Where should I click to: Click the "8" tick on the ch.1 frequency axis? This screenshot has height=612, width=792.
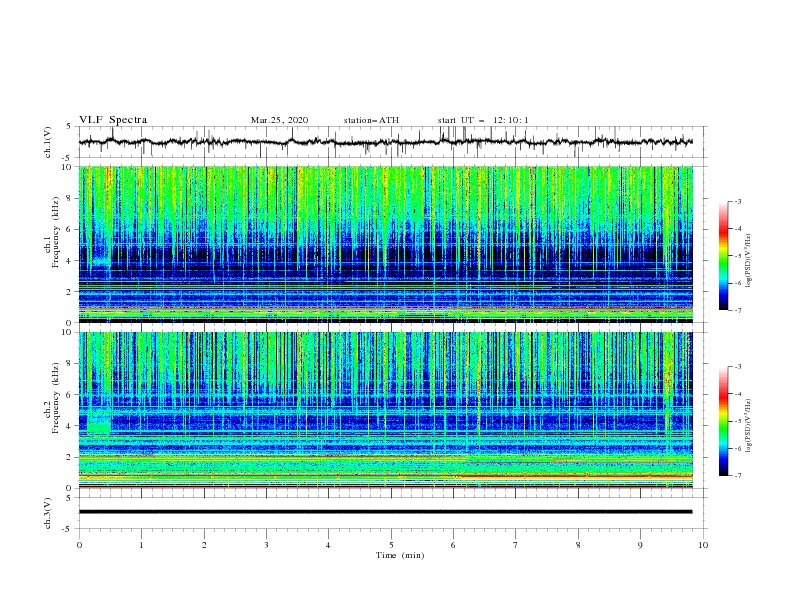click(x=71, y=198)
